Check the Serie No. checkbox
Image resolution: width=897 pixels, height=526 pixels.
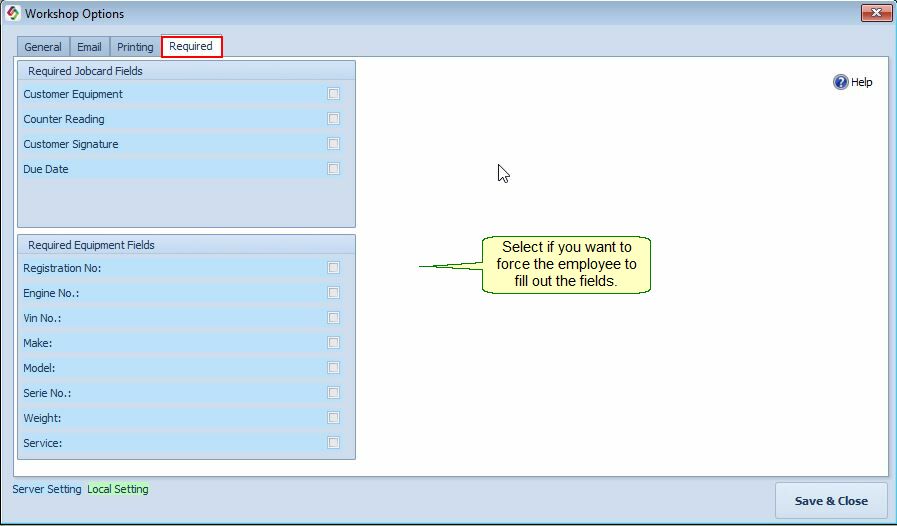pyautogui.click(x=334, y=393)
